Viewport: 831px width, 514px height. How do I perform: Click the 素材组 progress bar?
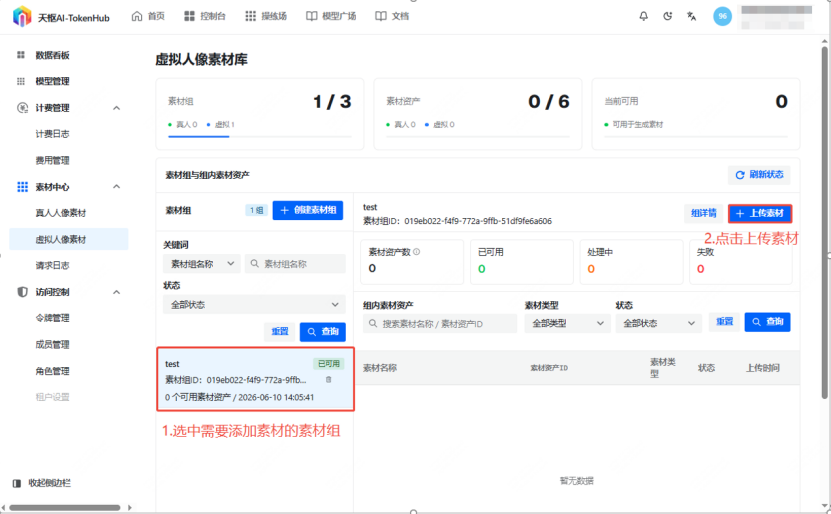pyautogui.click(x=260, y=137)
